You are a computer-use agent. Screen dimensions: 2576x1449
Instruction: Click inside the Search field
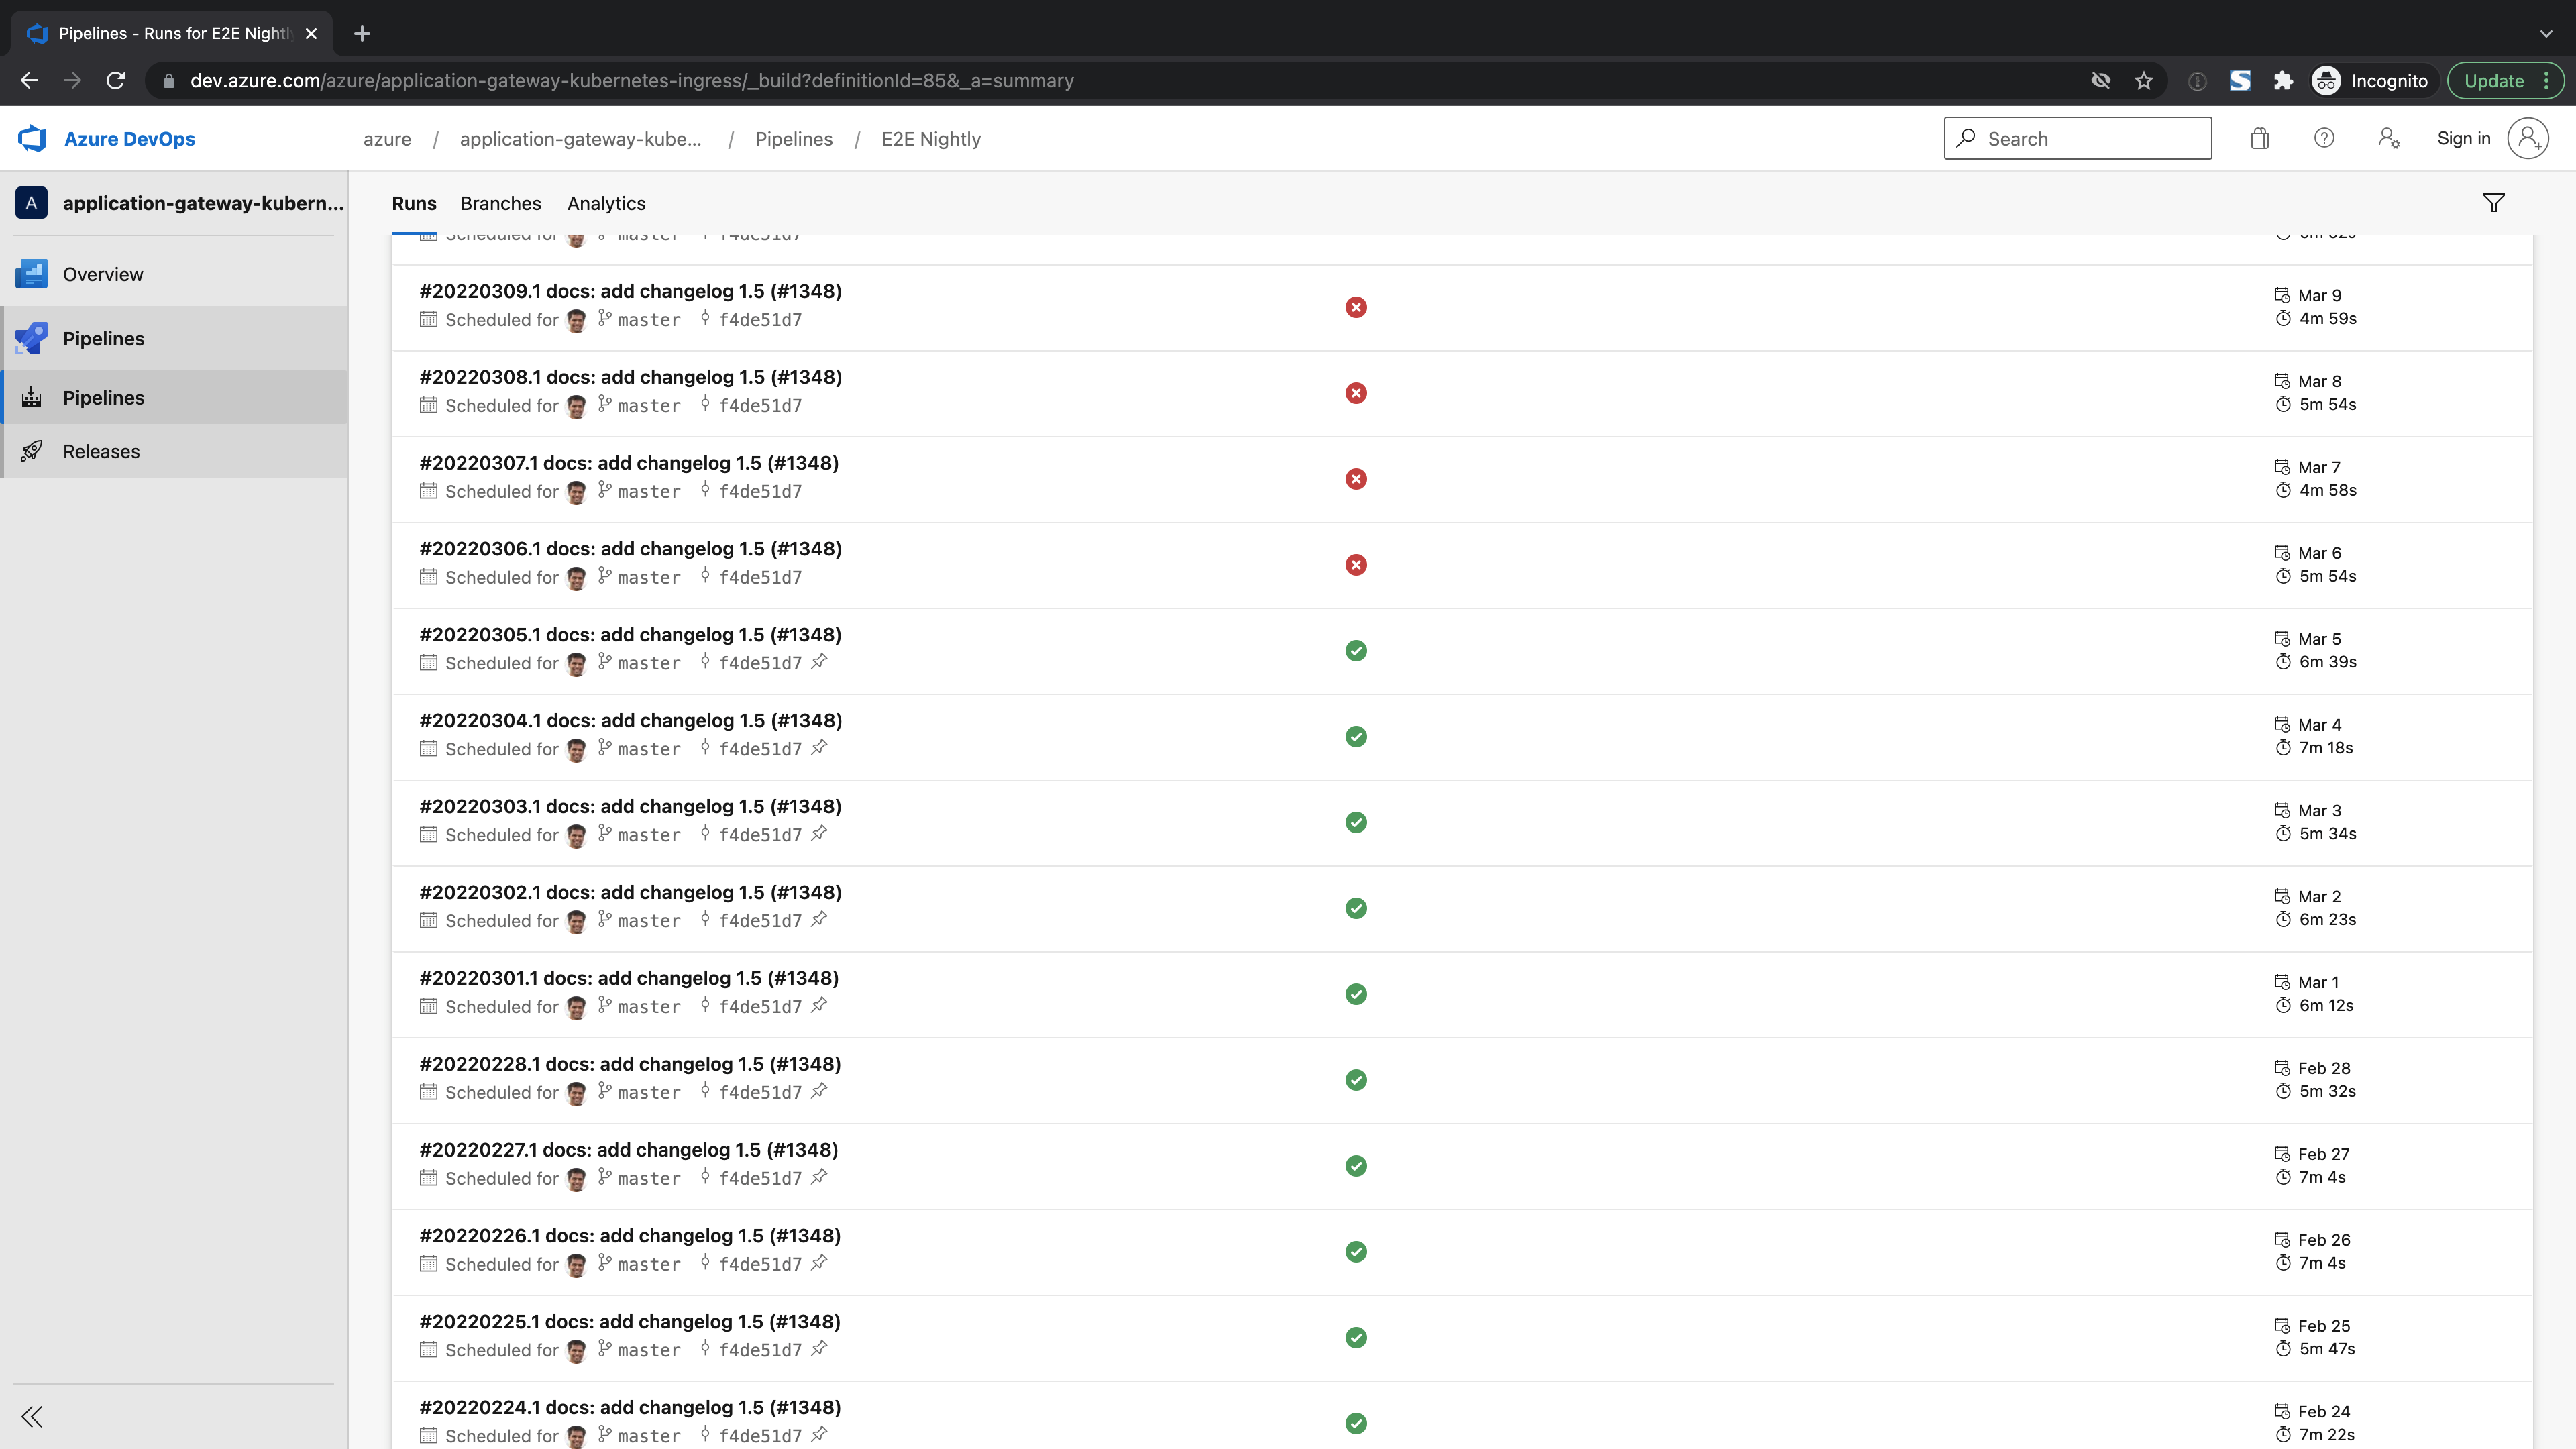click(x=2078, y=138)
